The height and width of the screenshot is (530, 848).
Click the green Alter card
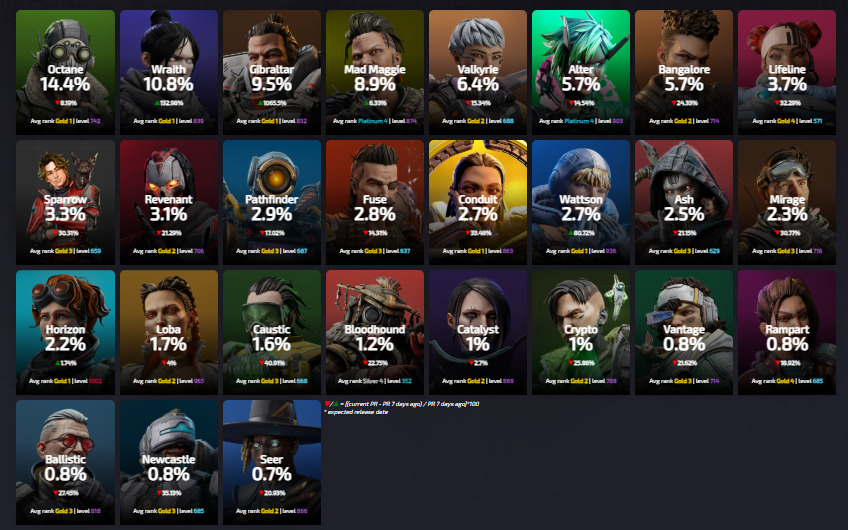[581, 72]
